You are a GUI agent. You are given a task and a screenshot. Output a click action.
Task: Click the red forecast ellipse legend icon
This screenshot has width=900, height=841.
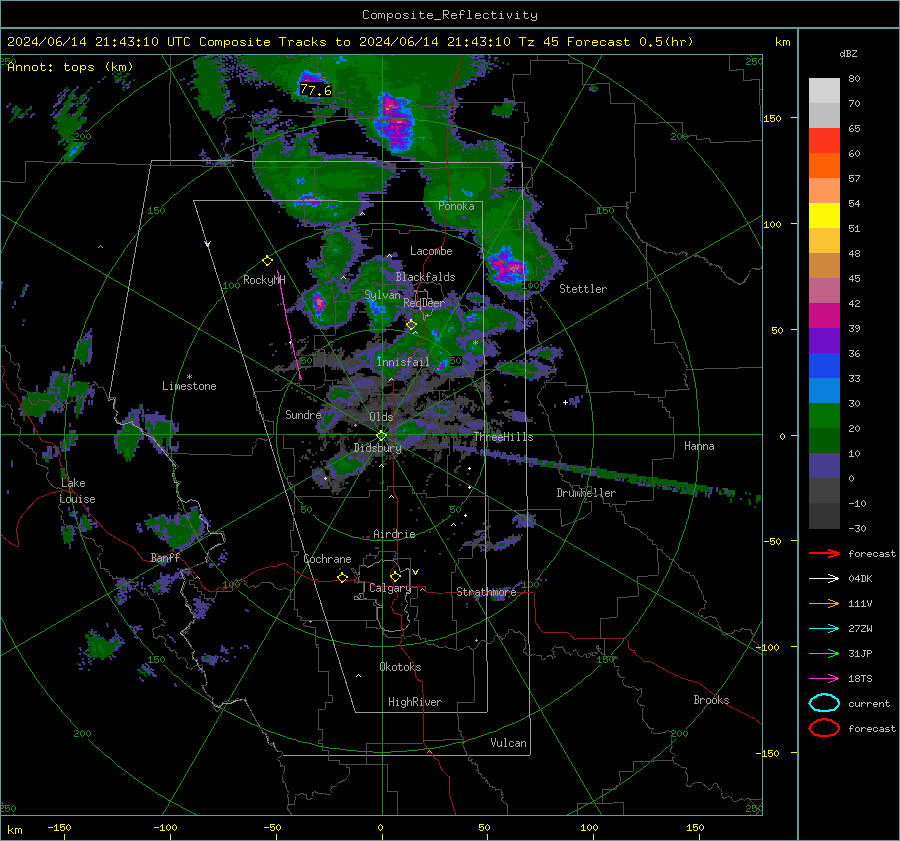pyautogui.click(x=824, y=728)
